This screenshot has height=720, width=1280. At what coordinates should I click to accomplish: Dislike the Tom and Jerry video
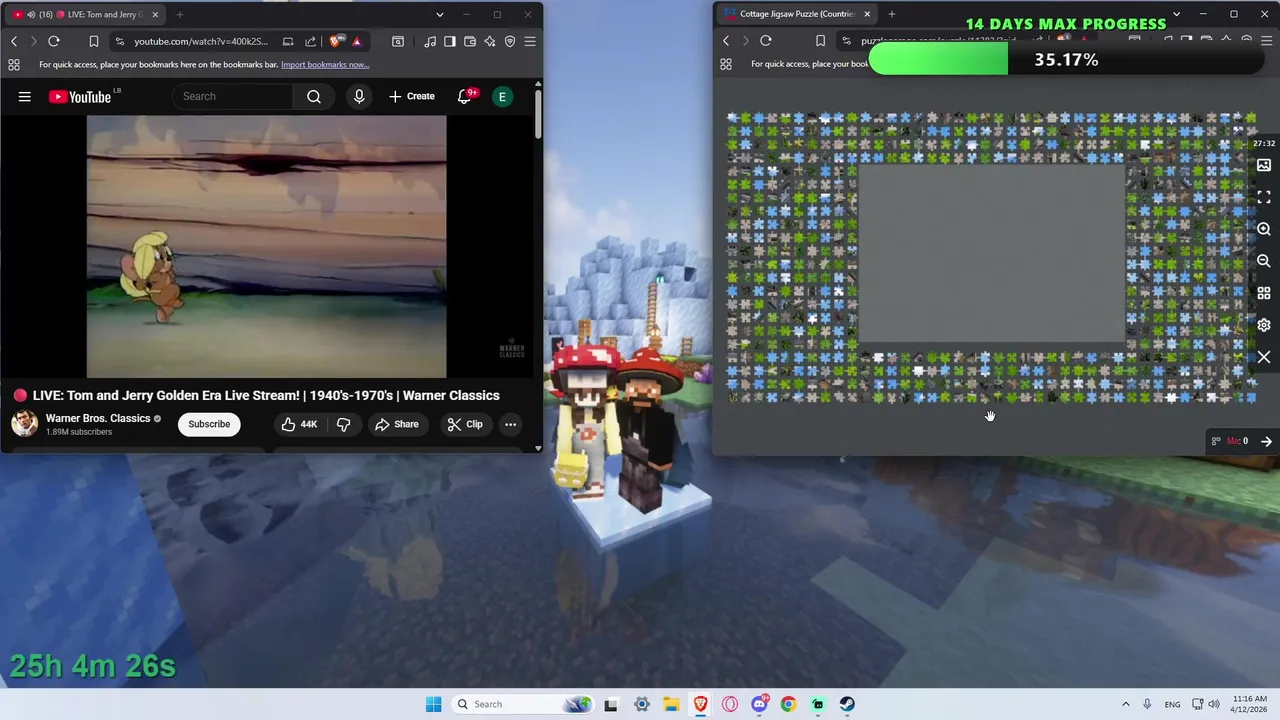[x=343, y=424]
